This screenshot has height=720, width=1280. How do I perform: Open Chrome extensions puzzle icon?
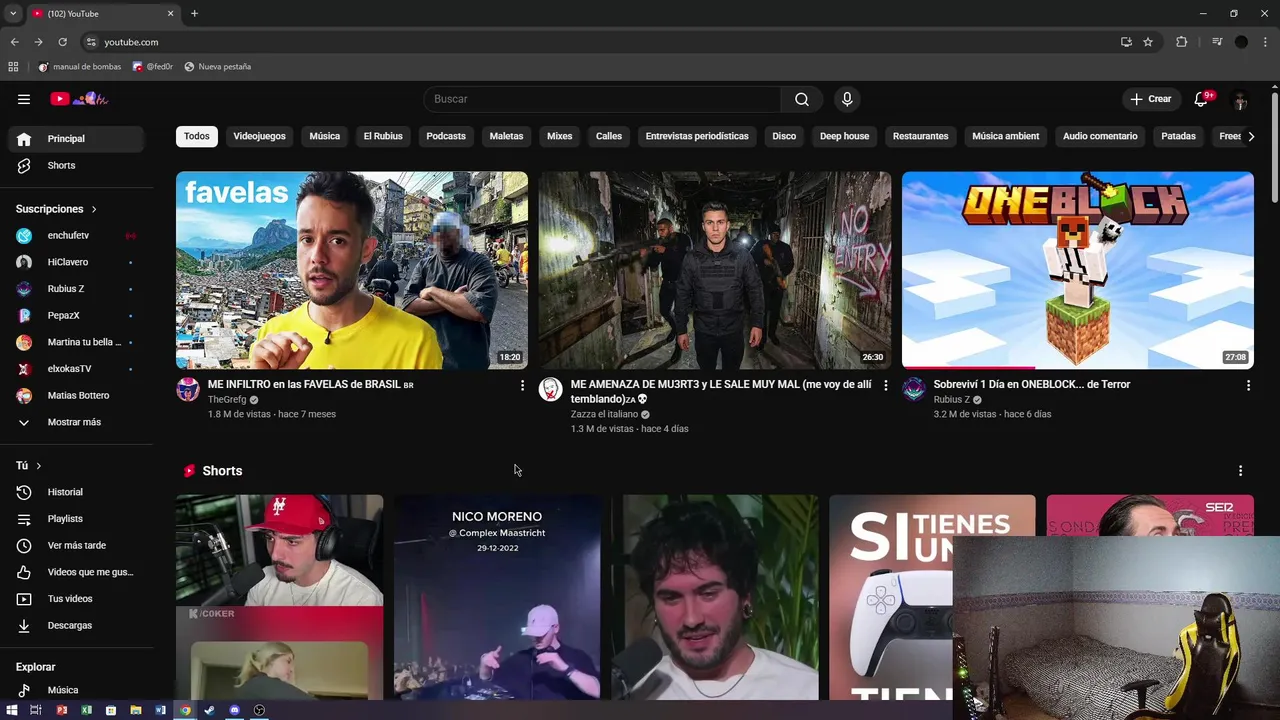point(1182,42)
